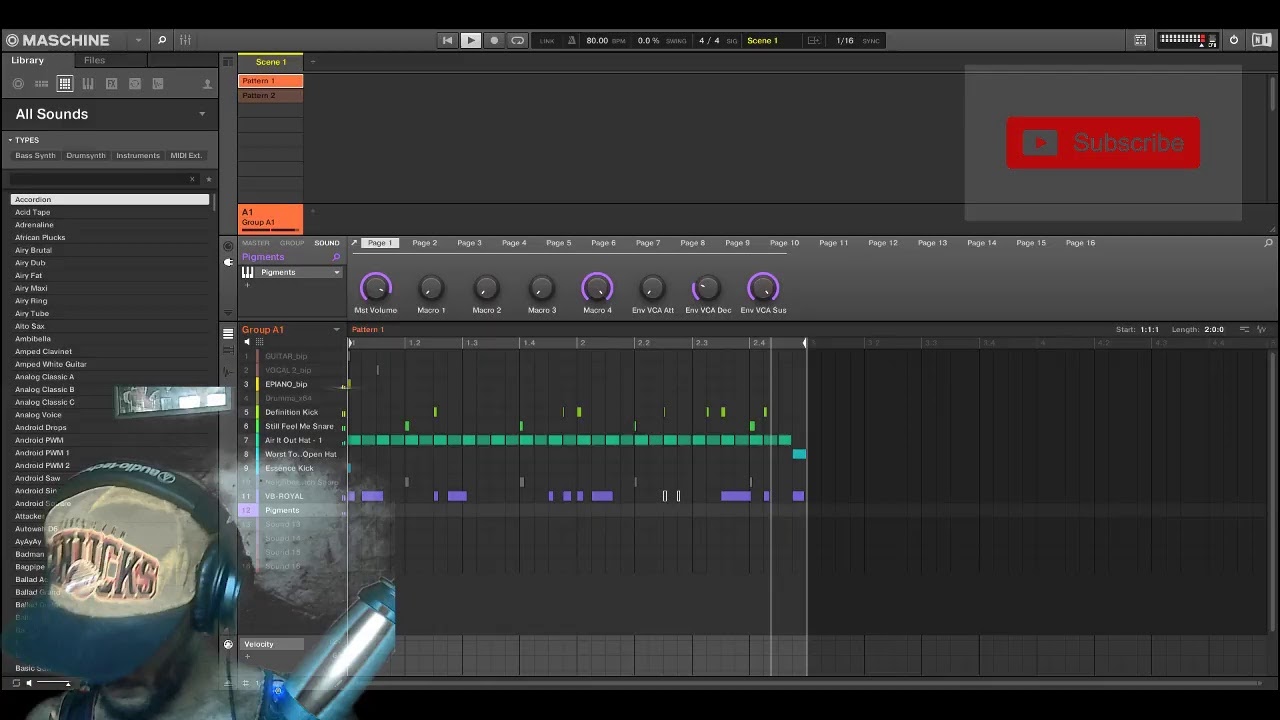Click the Record button in the transport
Image resolution: width=1280 pixels, height=720 pixels.
pos(494,40)
